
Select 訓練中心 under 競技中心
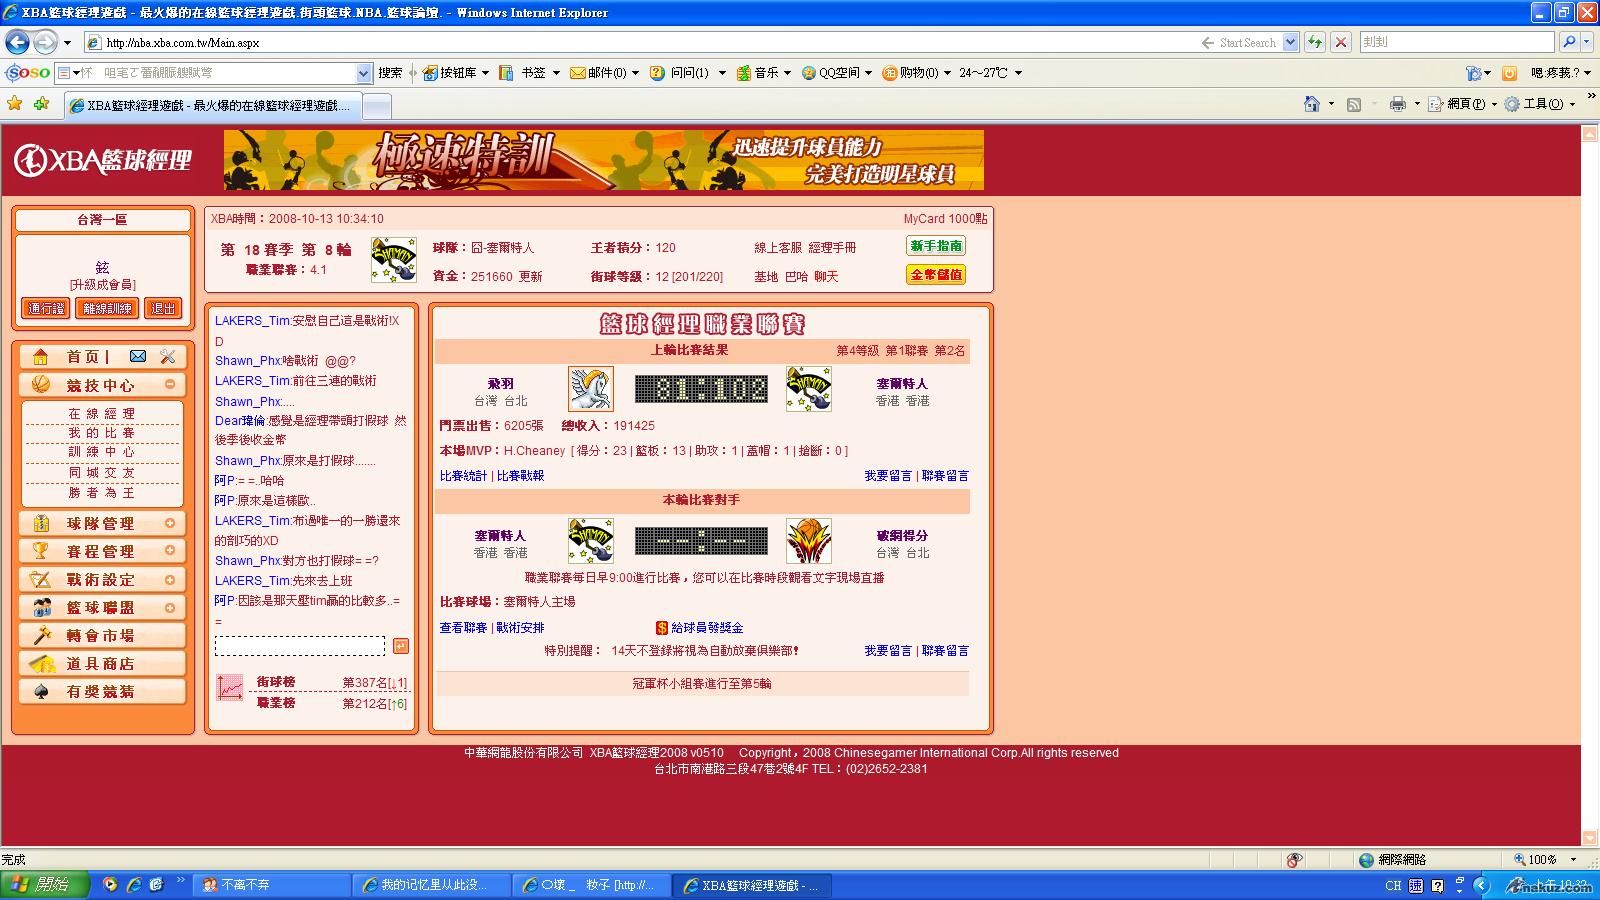[102, 452]
